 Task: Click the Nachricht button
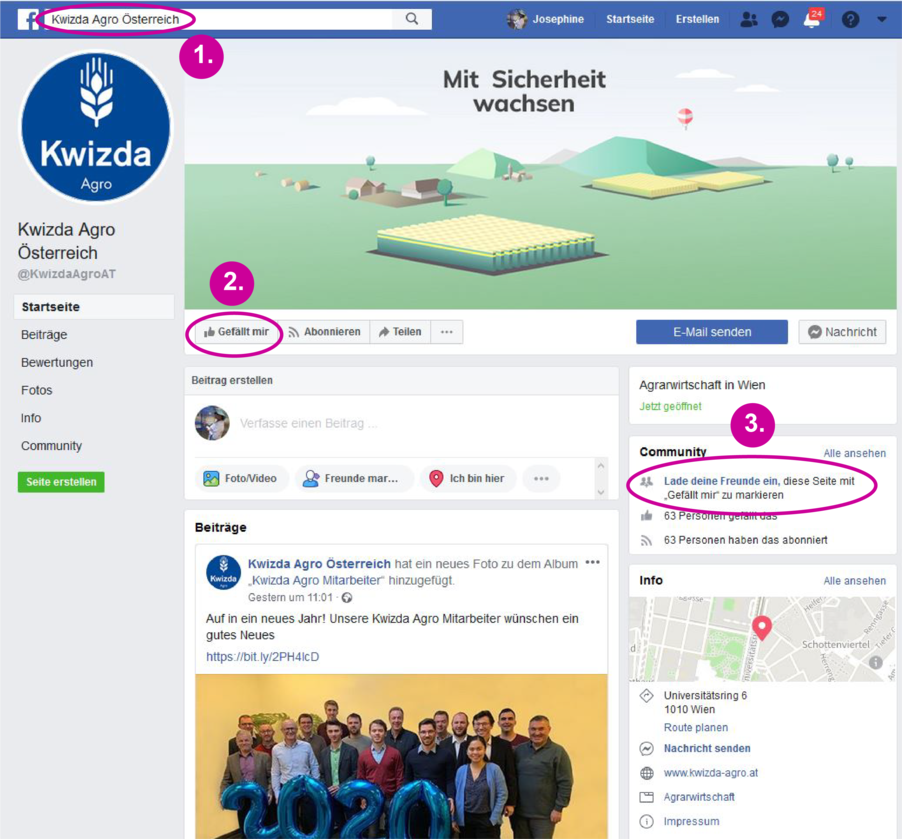tap(842, 332)
